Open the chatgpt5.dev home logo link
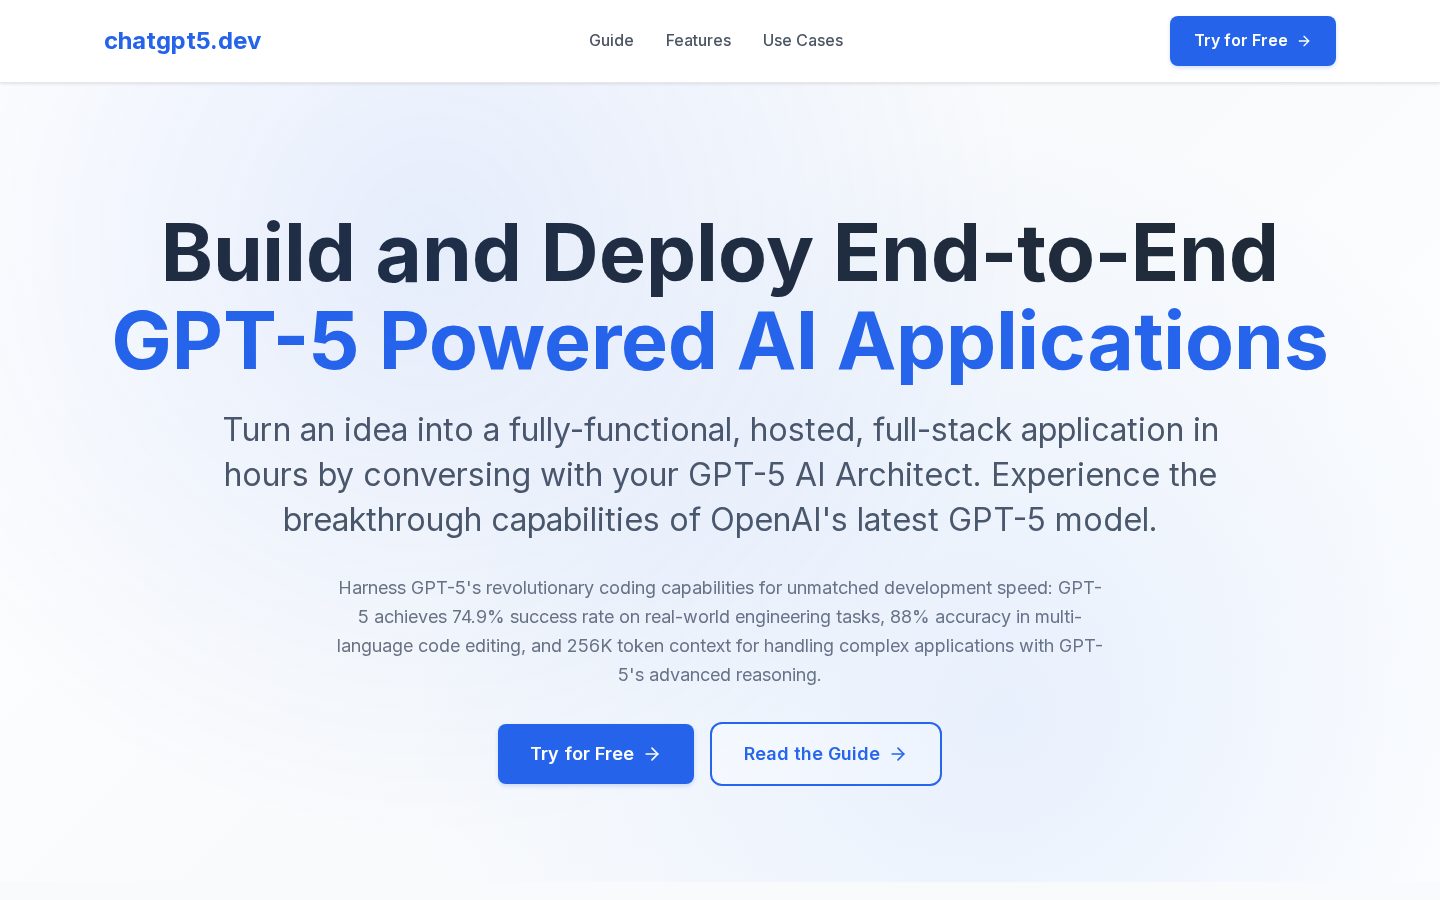The image size is (1440, 900). click(182, 41)
